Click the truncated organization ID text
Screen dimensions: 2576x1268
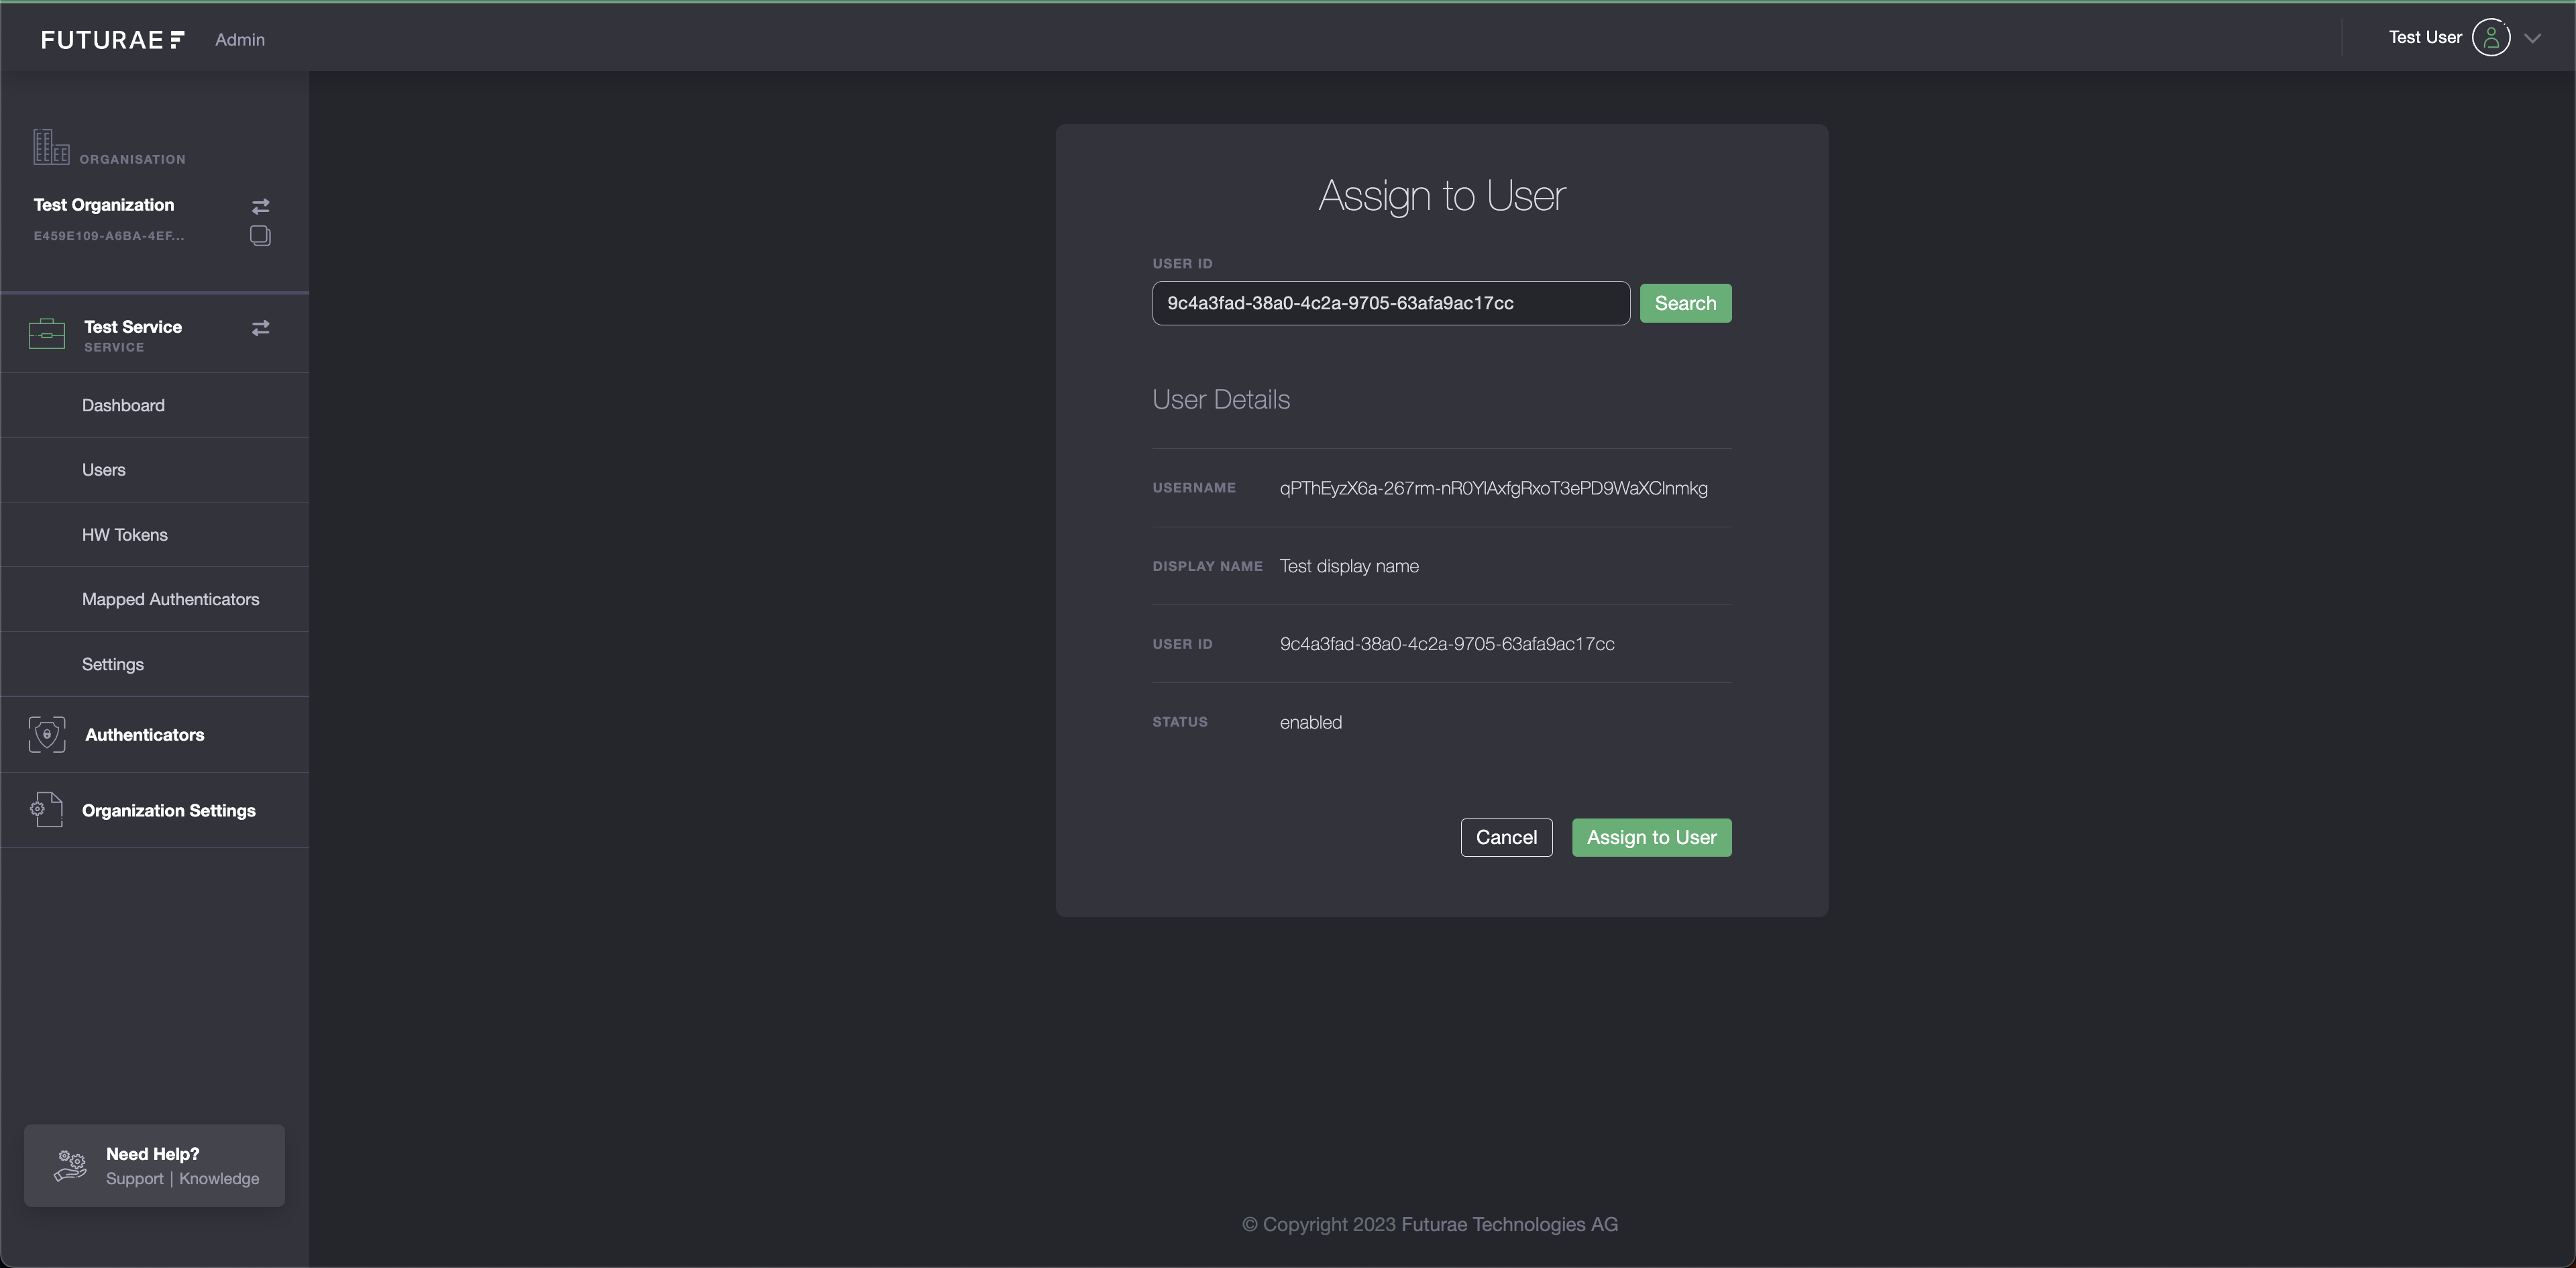pos(109,236)
